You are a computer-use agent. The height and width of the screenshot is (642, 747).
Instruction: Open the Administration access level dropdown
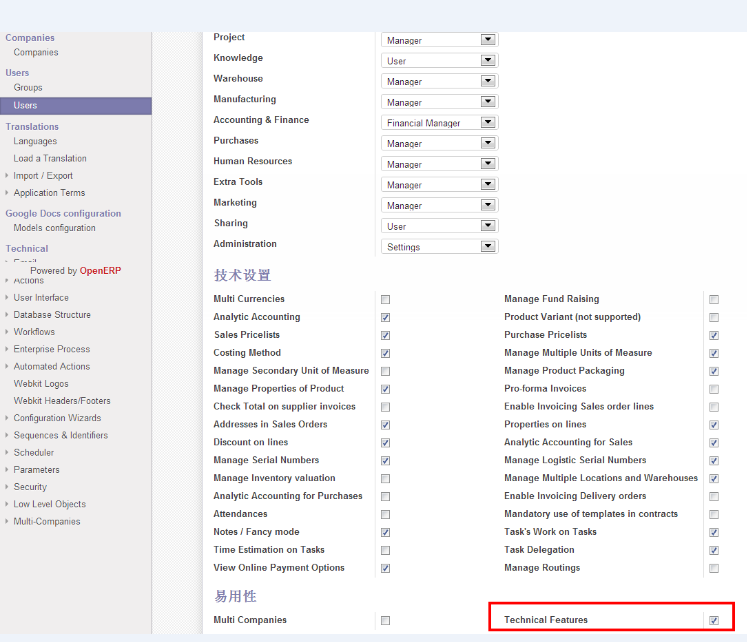tap(439, 247)
